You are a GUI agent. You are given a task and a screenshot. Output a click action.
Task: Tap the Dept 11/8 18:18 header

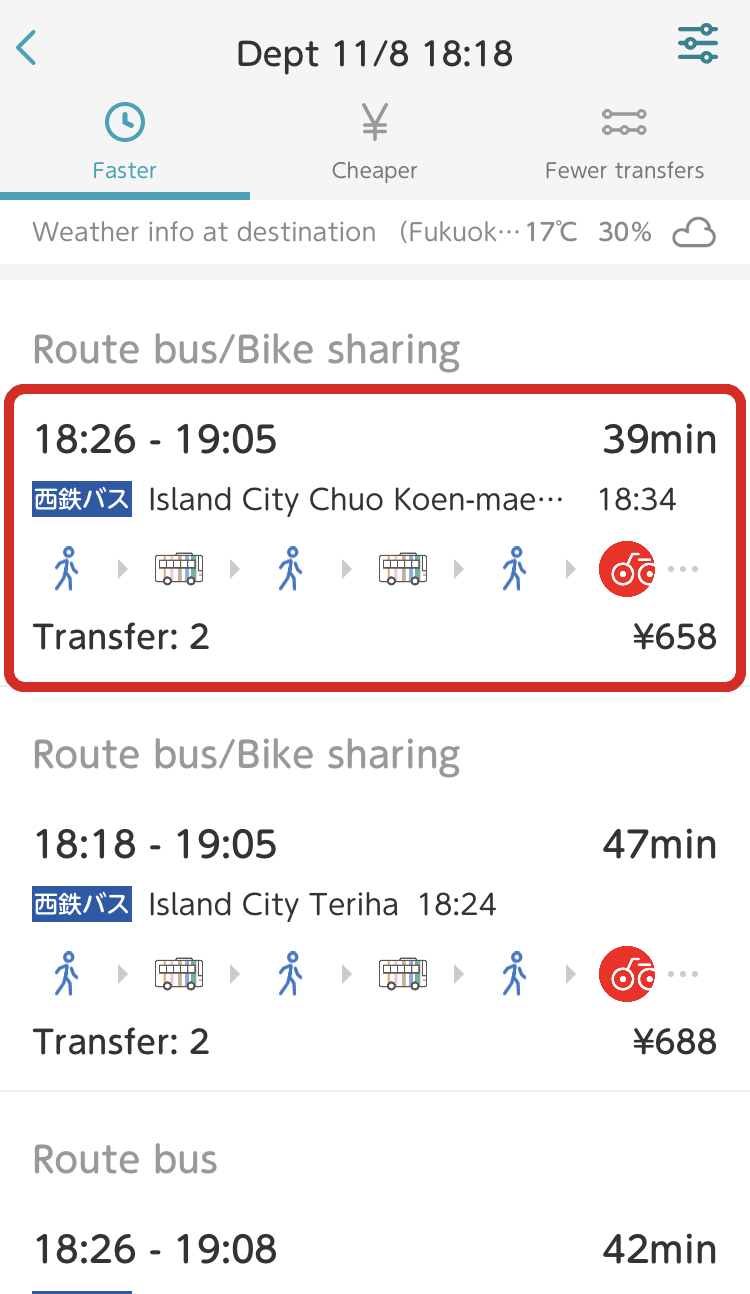(375, 52)
